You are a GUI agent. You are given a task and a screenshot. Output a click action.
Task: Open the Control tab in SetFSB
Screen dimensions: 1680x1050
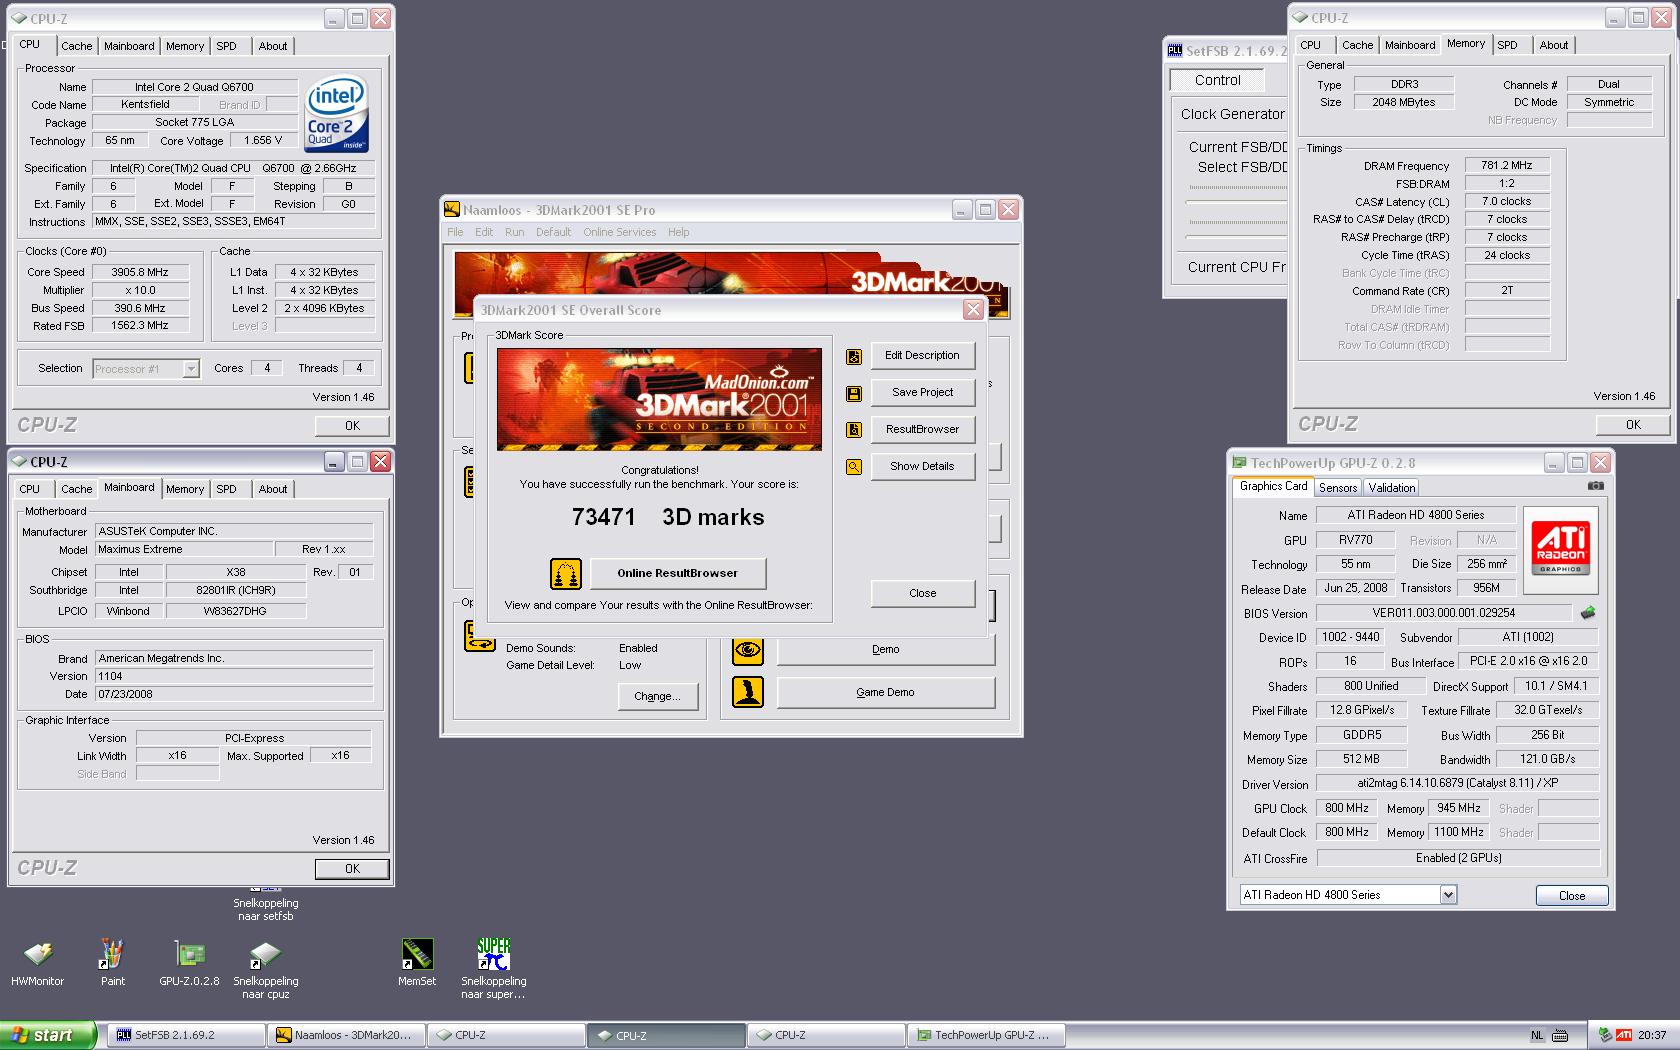click(x=1217, y=80)
